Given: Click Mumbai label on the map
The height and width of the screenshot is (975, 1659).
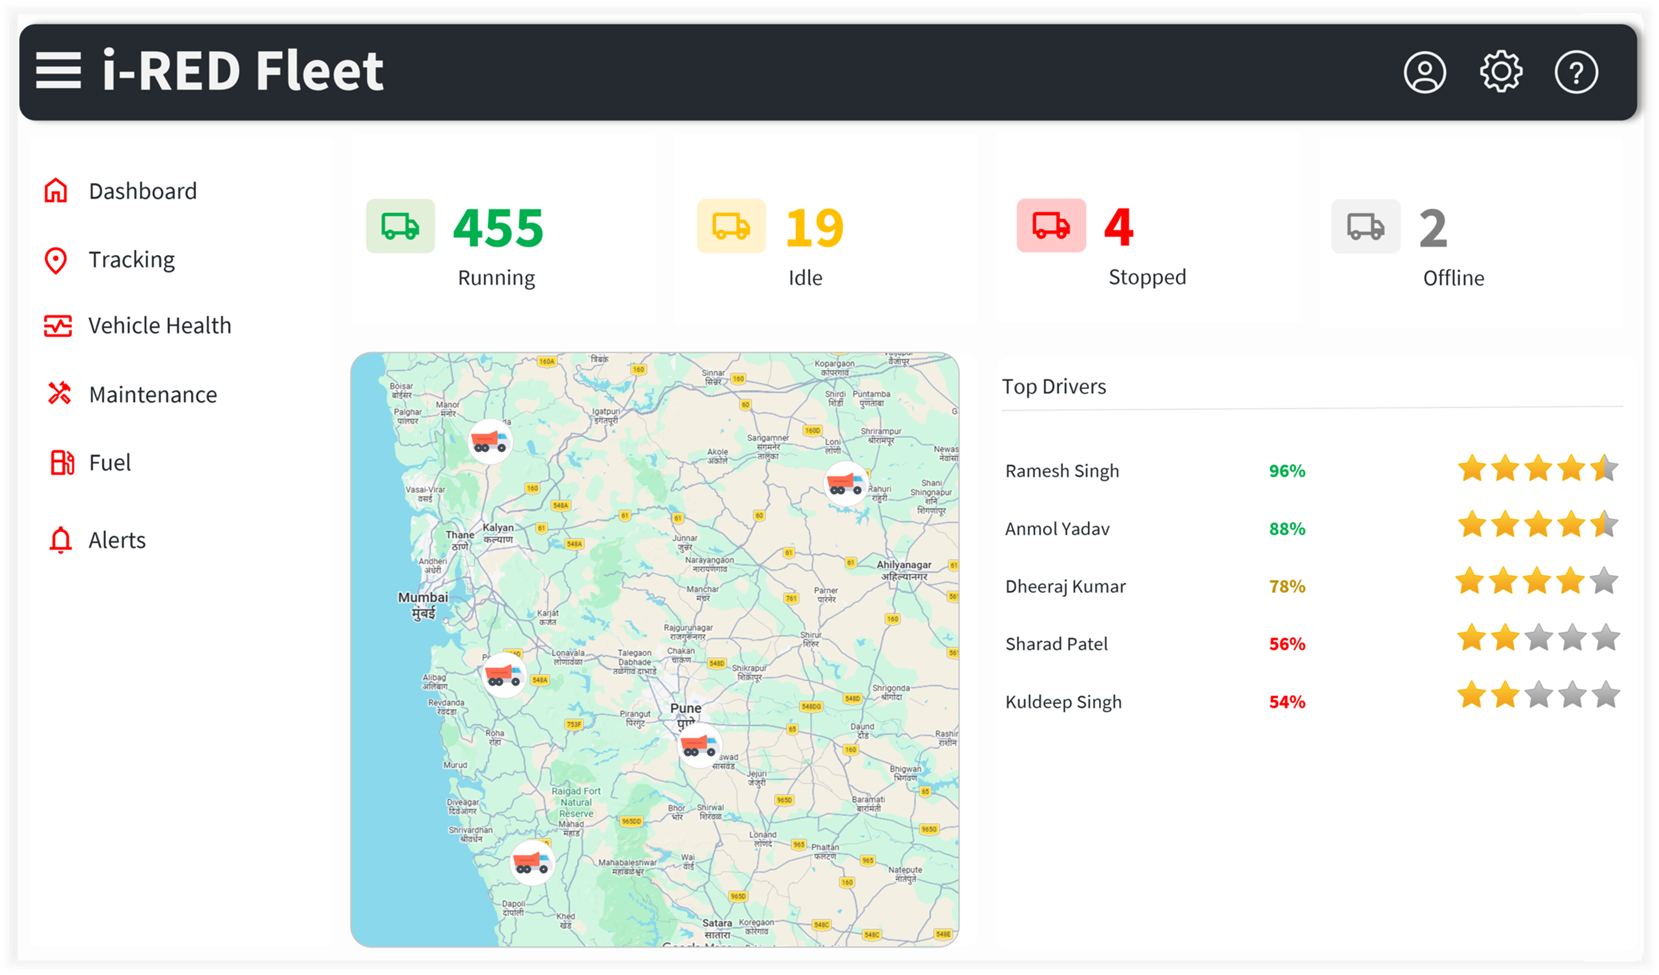Looking at the screenshot, I should point(423,598).
